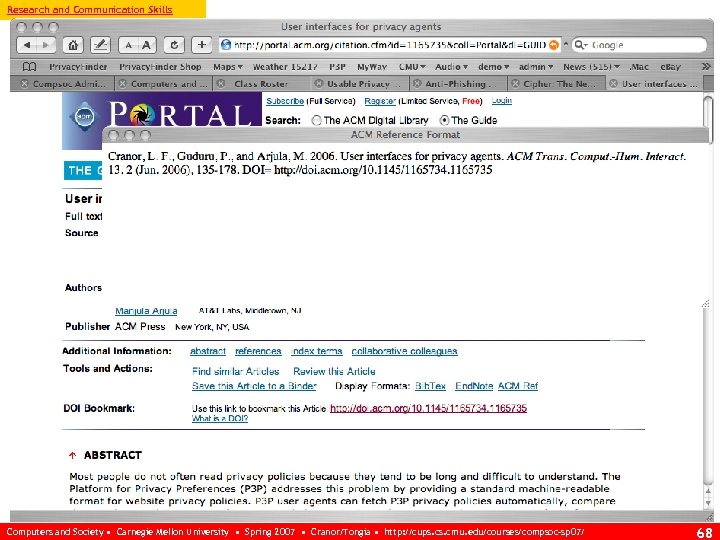Viewport: 720px width, 540px height.
Task: Open the Maps bookmark dropdown
Action: (228, 67)
